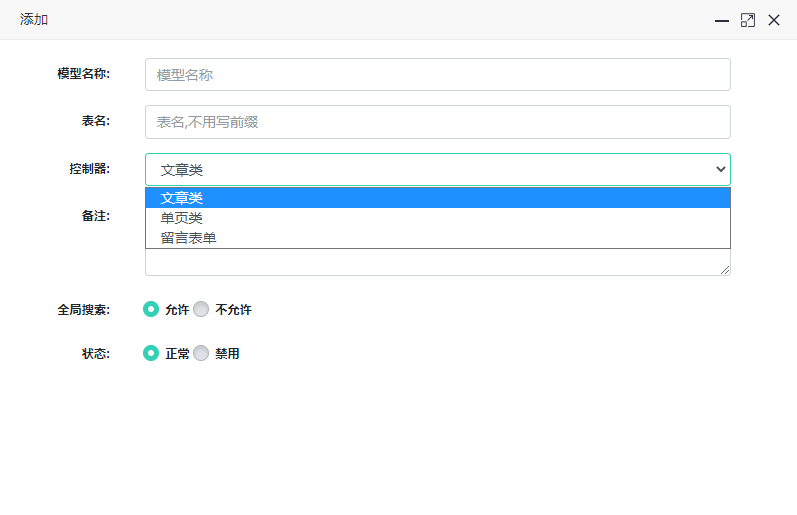Set 状态 to 正常
Viewport: 797px width, 515px height.
[x=151, y=353]
